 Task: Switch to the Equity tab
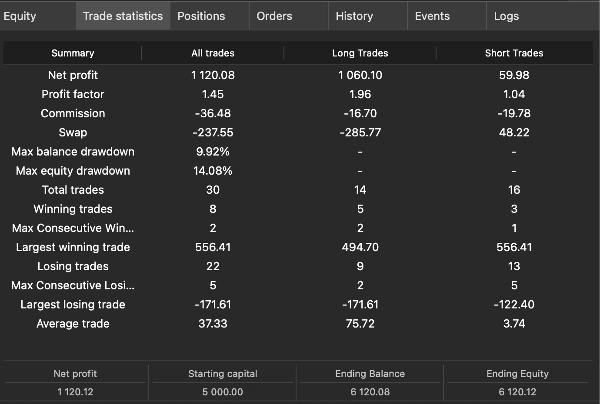[x=20, y=16]
